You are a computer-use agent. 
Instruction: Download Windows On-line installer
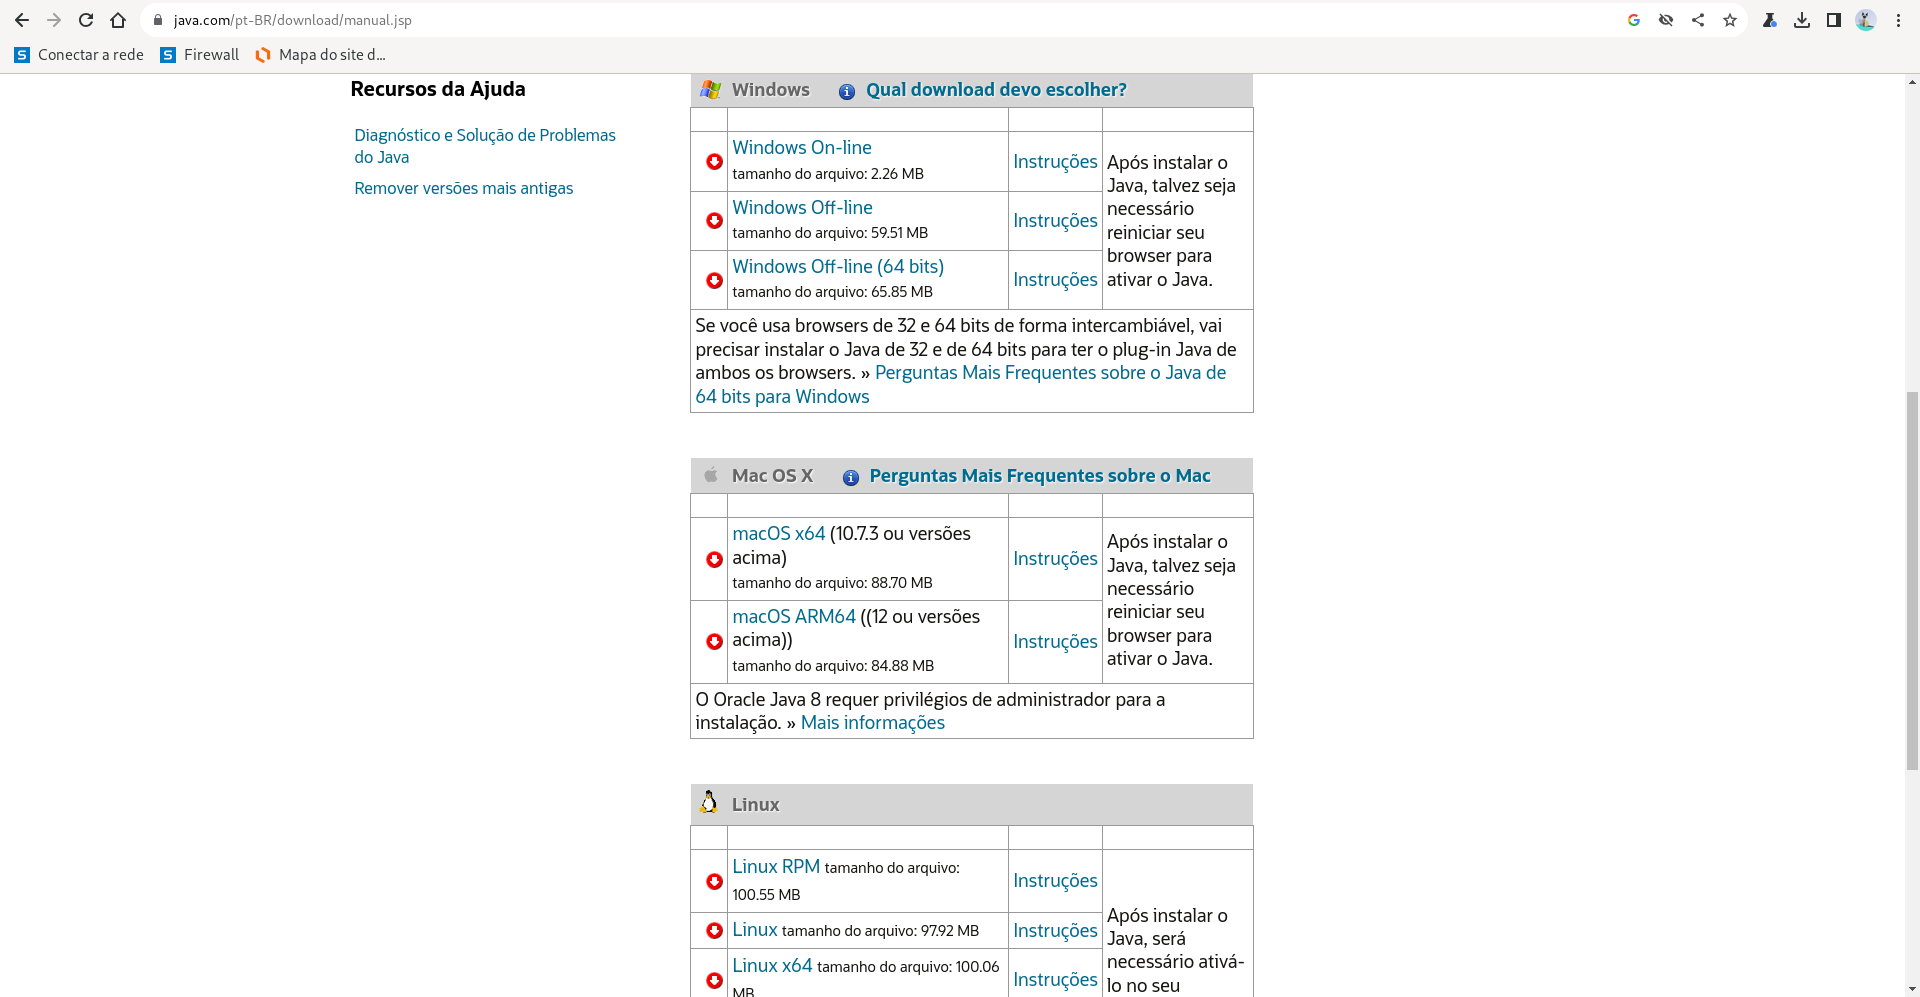tap(802, 148)
